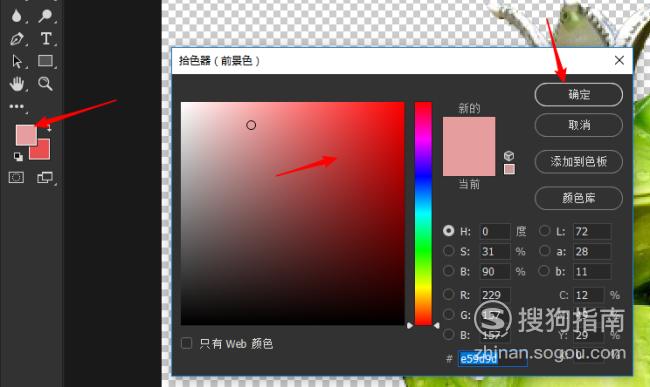
Task: Enable 只有 Web 颜色 checkbox
Action: click(x=187, y=343)
